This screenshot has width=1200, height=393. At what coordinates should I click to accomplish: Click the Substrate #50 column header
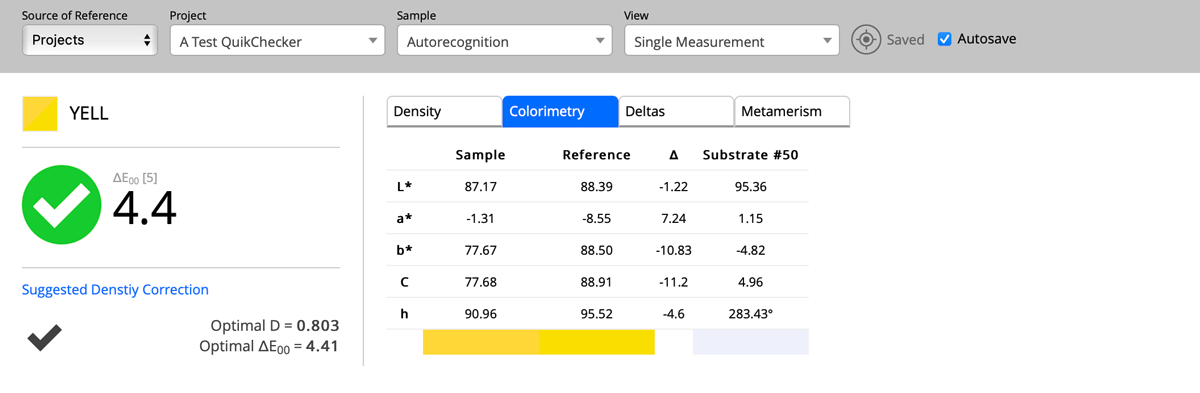[750, 155]
